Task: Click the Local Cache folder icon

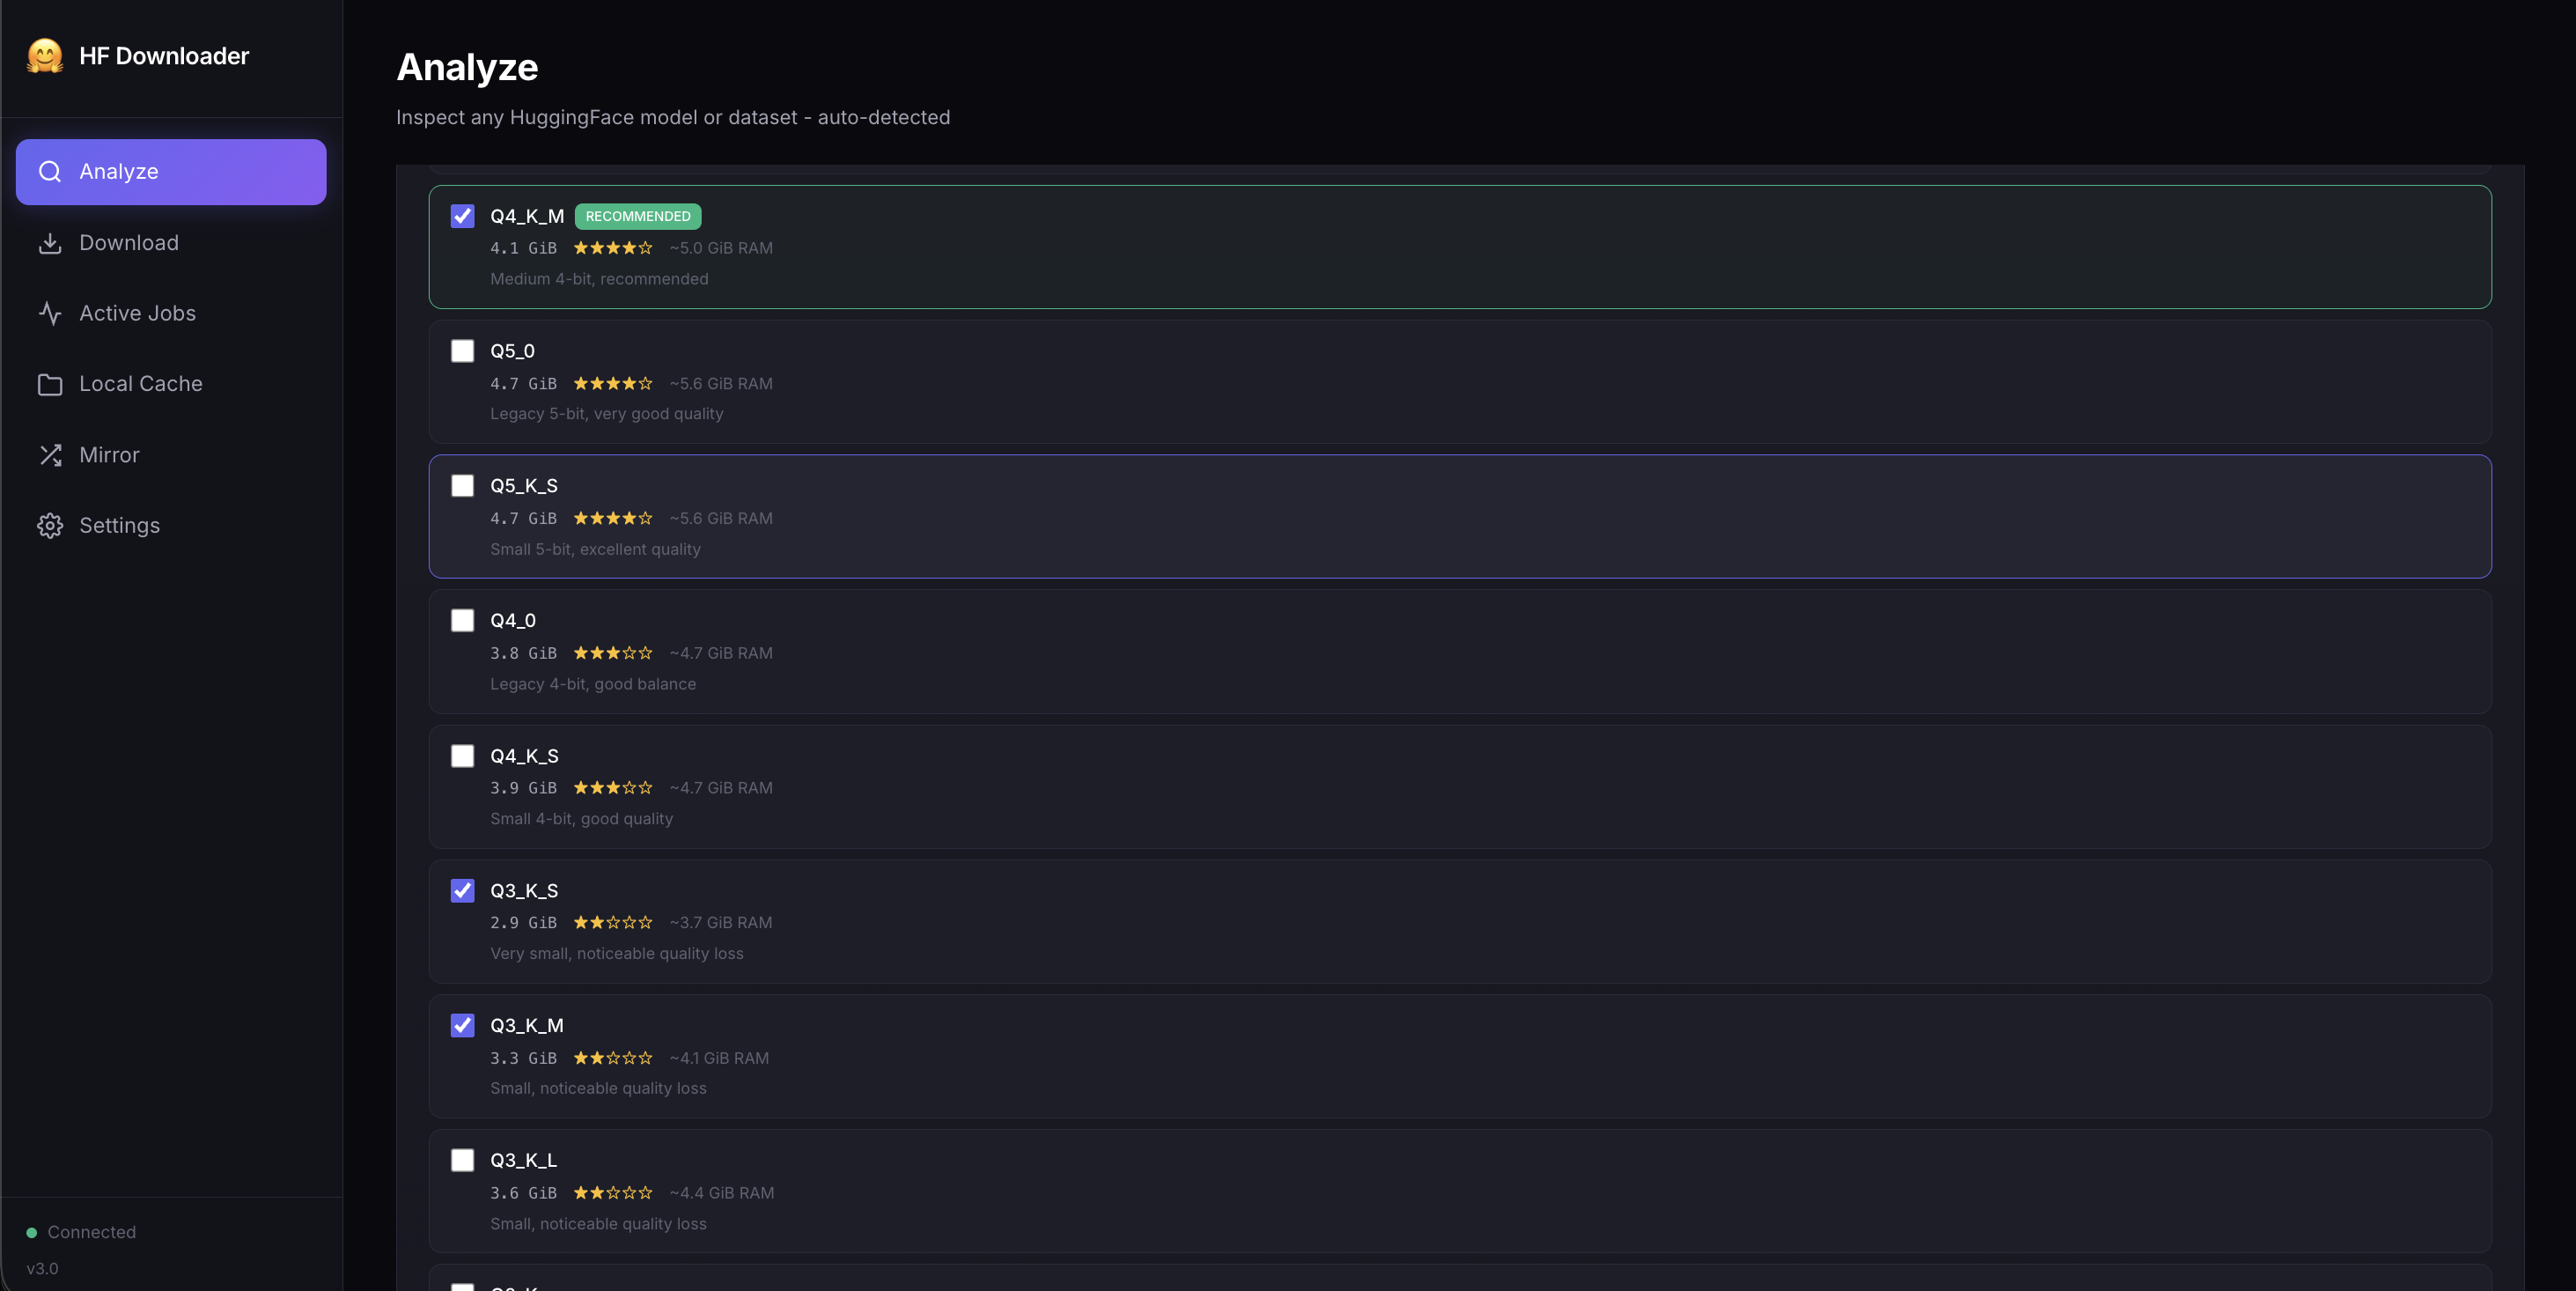Action: [x=50, y=384]
